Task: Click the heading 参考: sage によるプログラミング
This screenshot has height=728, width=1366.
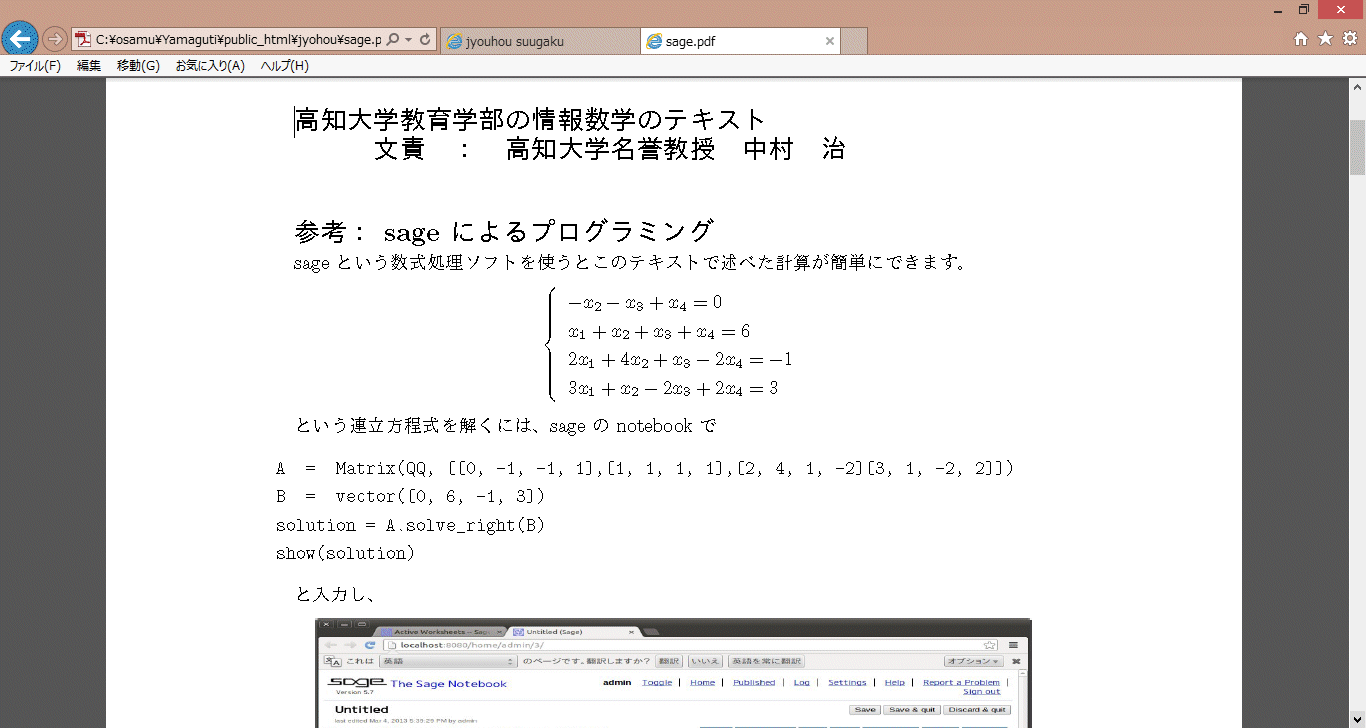Action: tap(504, 232)
